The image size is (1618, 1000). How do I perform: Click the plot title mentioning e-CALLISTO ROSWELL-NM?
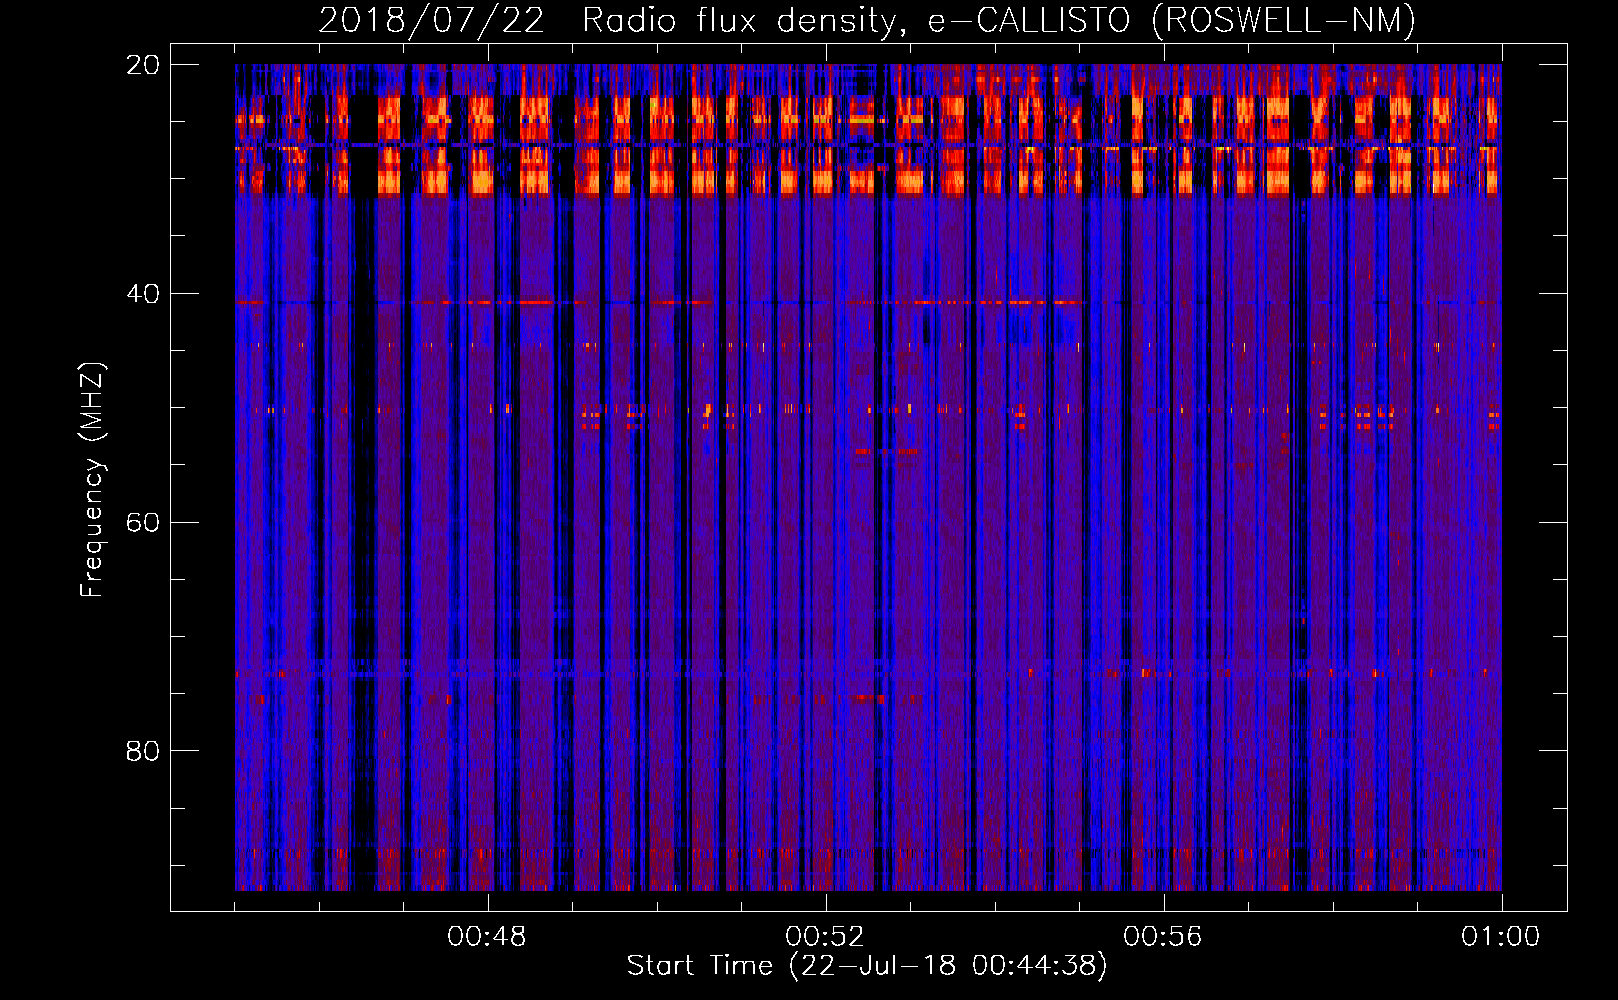pos(867,20)
